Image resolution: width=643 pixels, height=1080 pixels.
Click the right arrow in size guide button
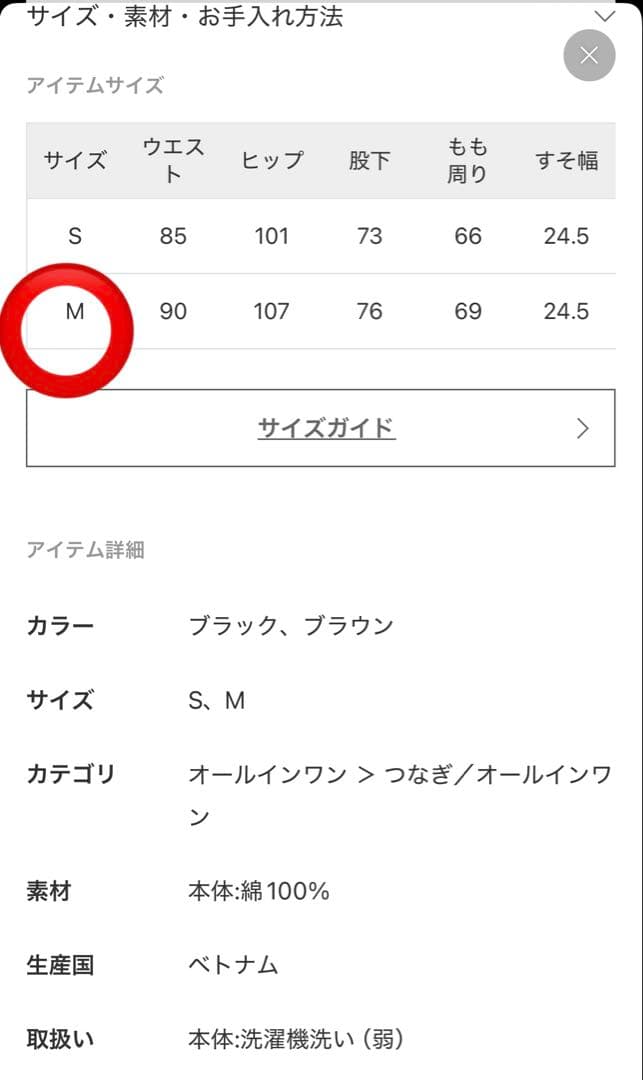[583, 429]
